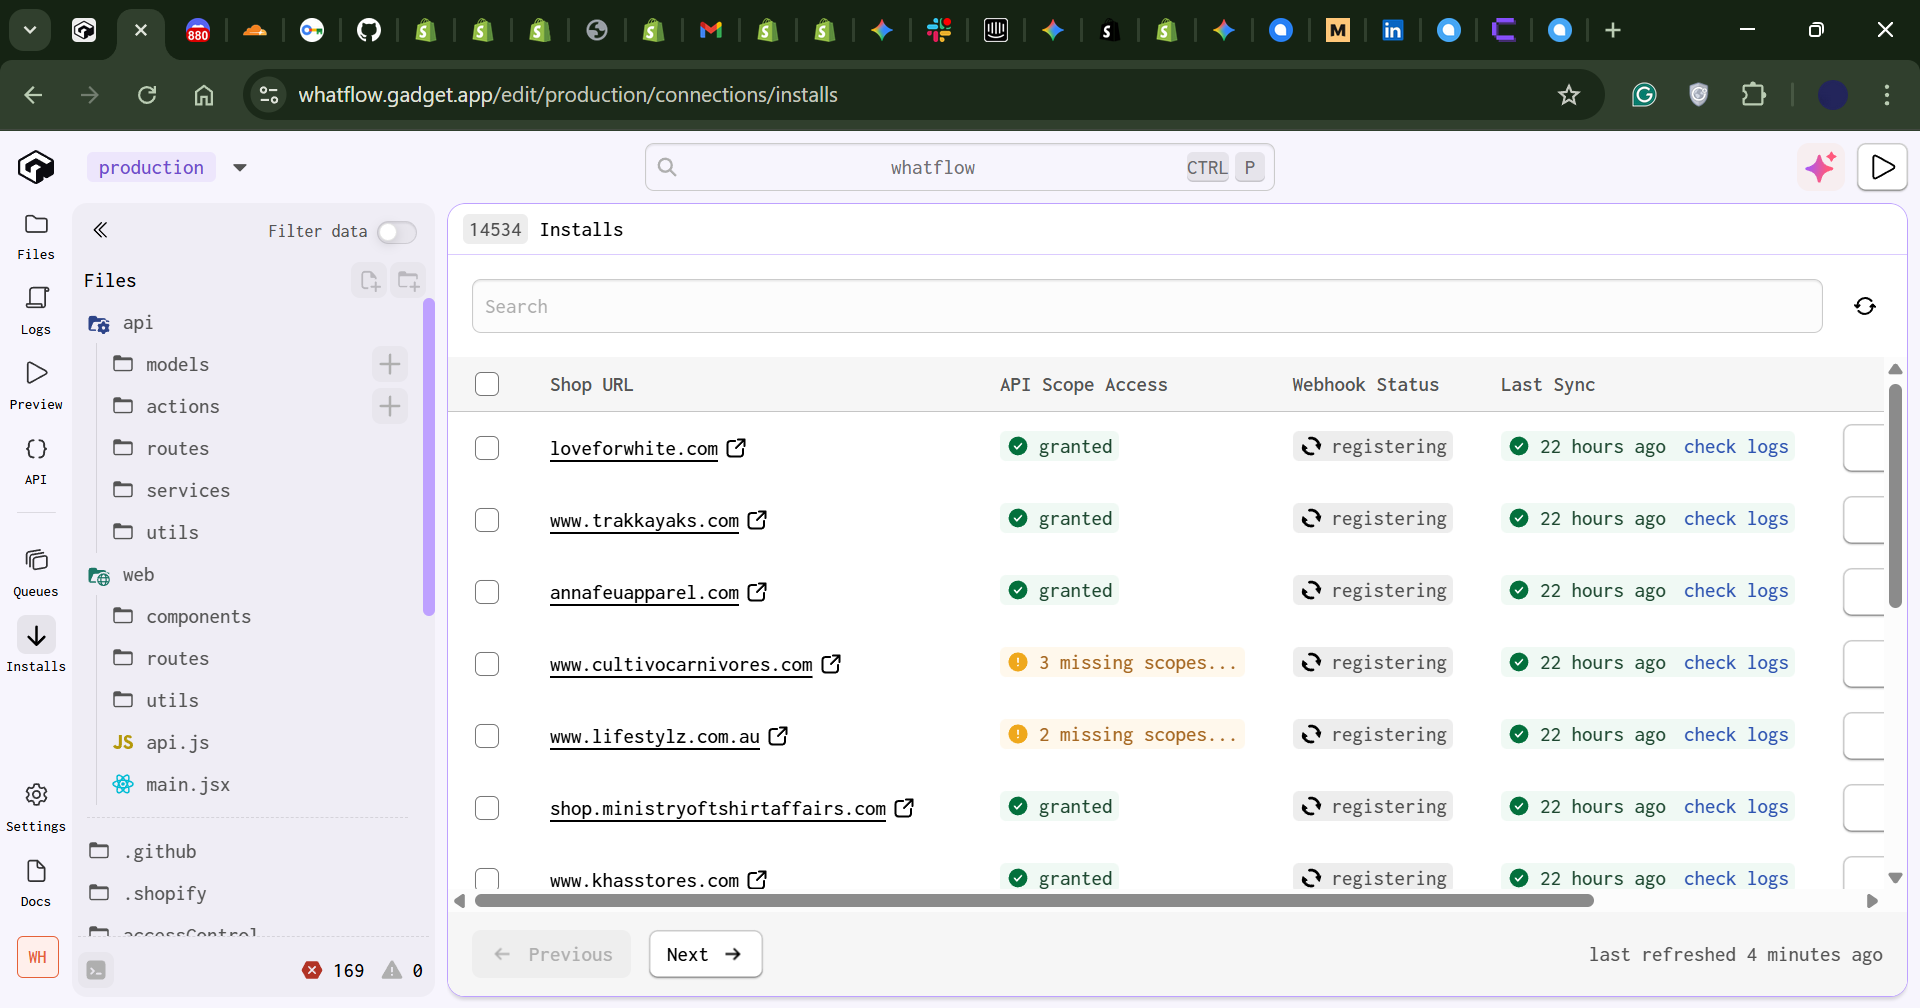Open check logs link for loveforwhite.com

pyautogui.click(x=1736, y=447)
